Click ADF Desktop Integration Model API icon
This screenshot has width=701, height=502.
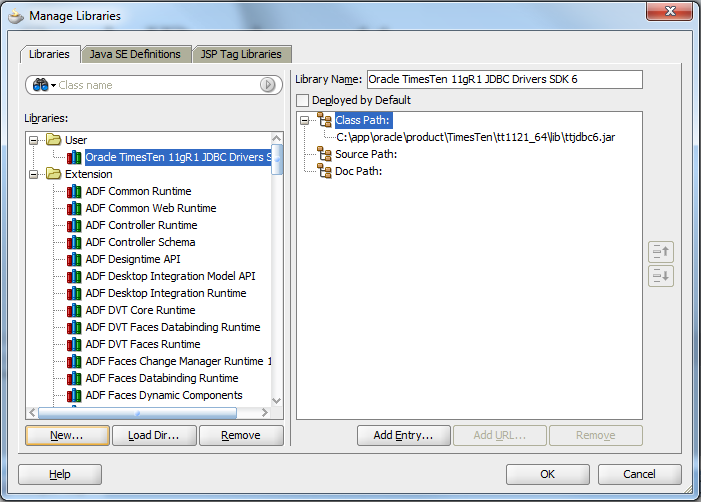point(74,276)
